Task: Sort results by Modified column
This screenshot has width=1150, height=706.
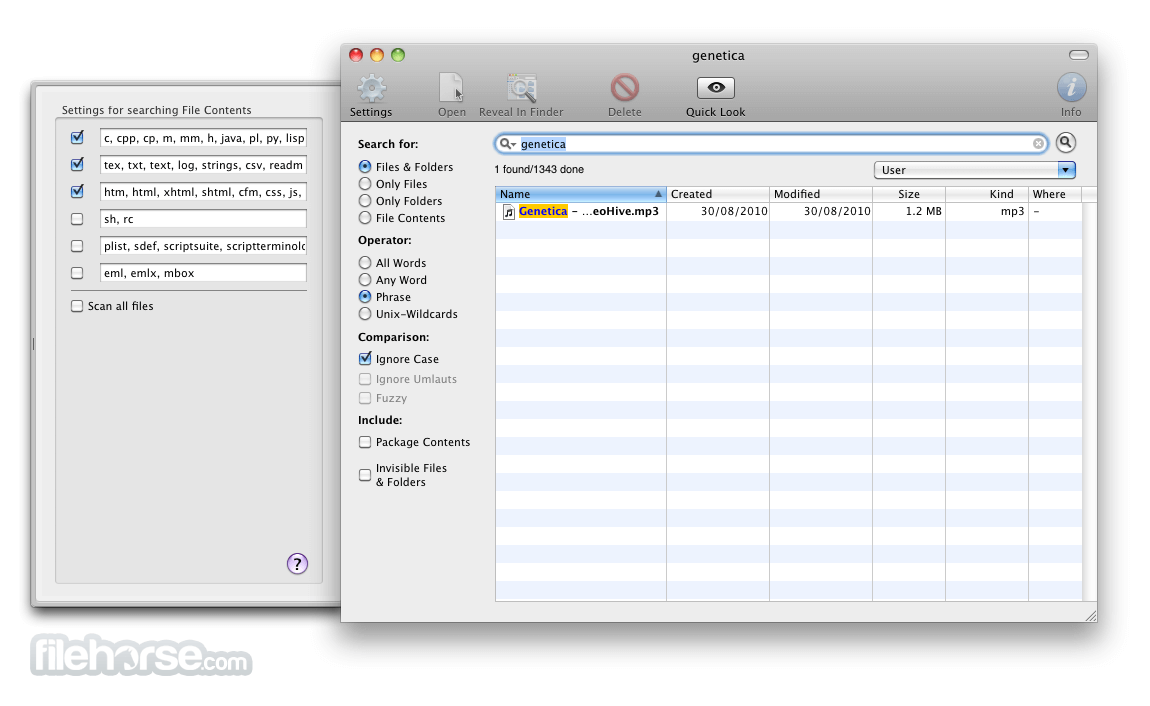Action: [x=821, y=194]
